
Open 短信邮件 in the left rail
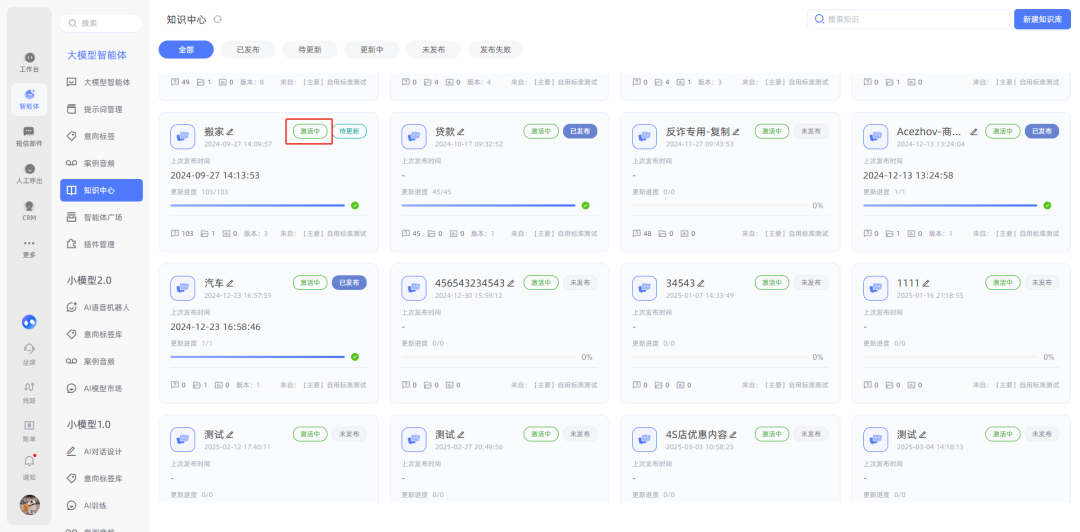[29, 136]
